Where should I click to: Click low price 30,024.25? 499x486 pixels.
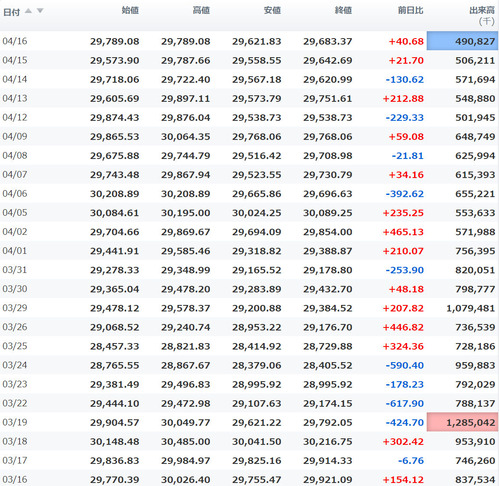(257, 213)
